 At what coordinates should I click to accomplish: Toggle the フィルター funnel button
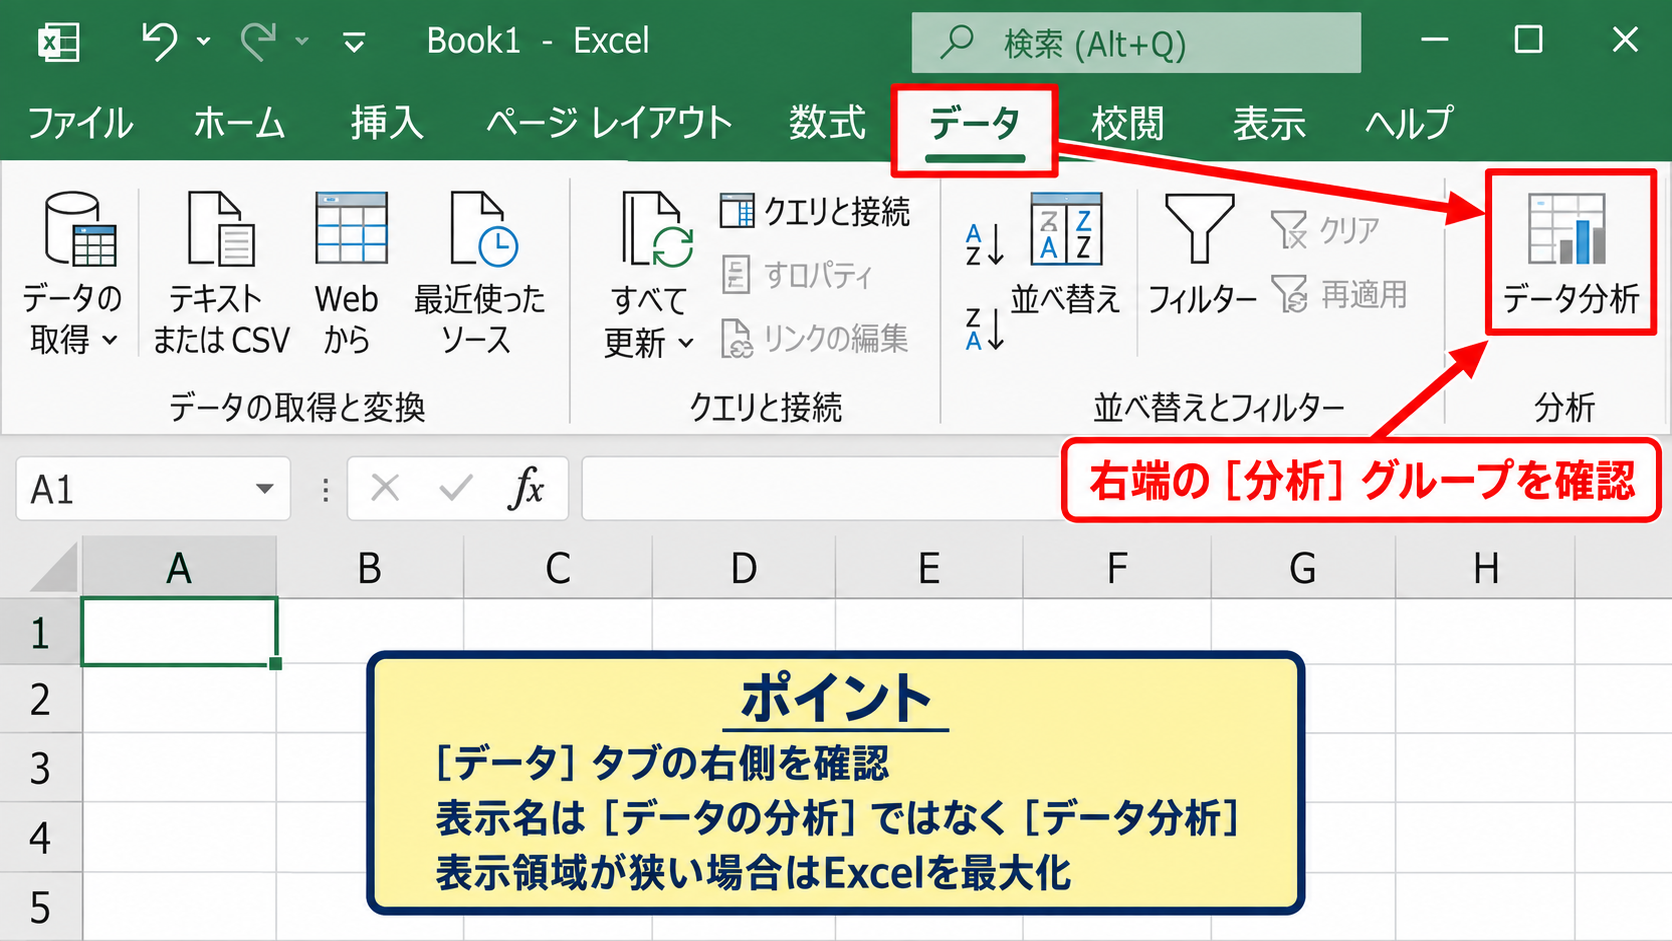[x=1201, y=256]
